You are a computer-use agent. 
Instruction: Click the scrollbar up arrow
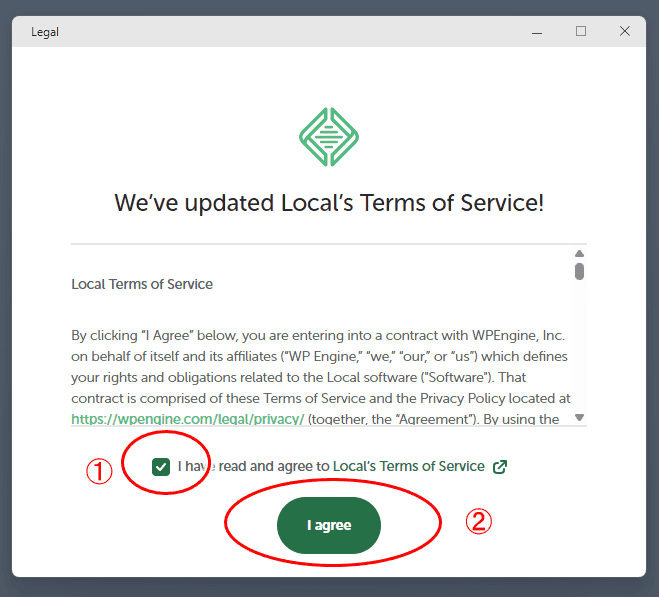point(579,254)
